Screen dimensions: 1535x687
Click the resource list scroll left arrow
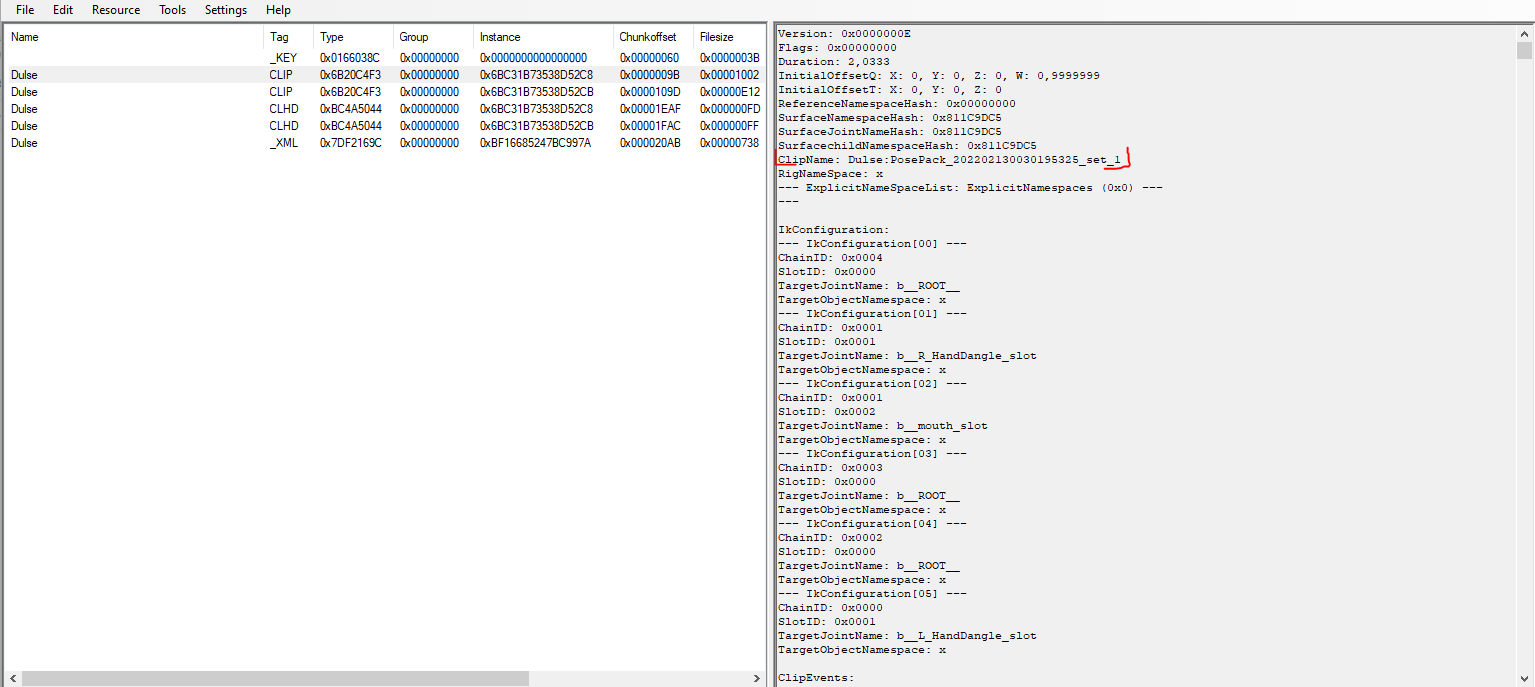(x=13, y=678)
